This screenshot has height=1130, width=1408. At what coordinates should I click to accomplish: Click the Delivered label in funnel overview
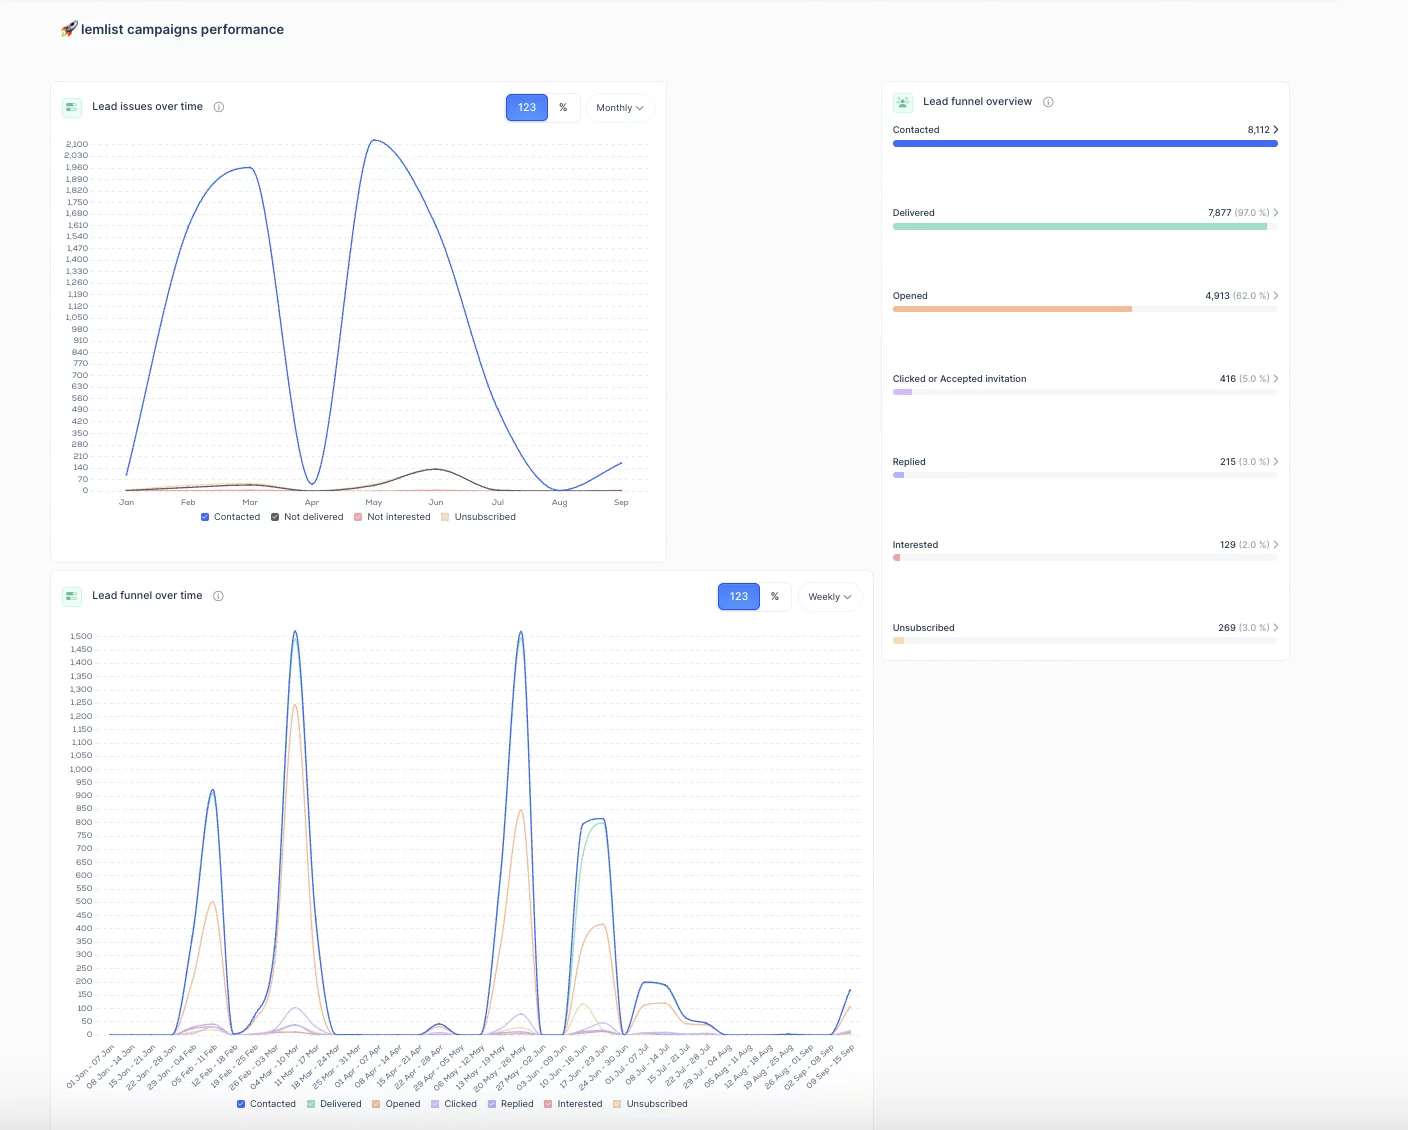(914, 213)
